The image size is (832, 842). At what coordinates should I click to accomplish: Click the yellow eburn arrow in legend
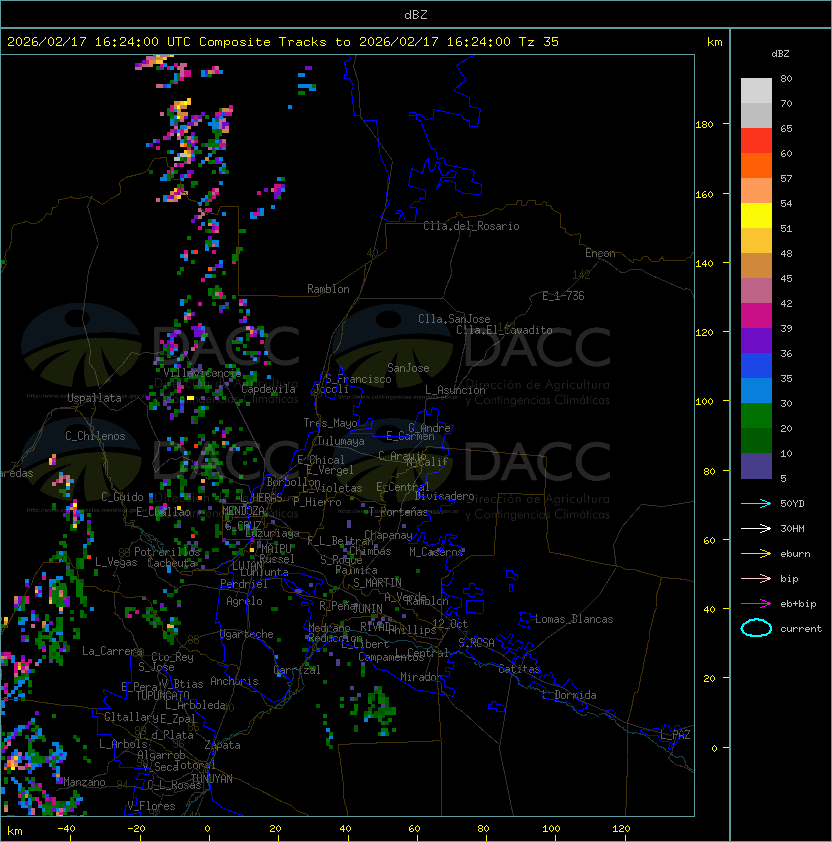(756, 554)
